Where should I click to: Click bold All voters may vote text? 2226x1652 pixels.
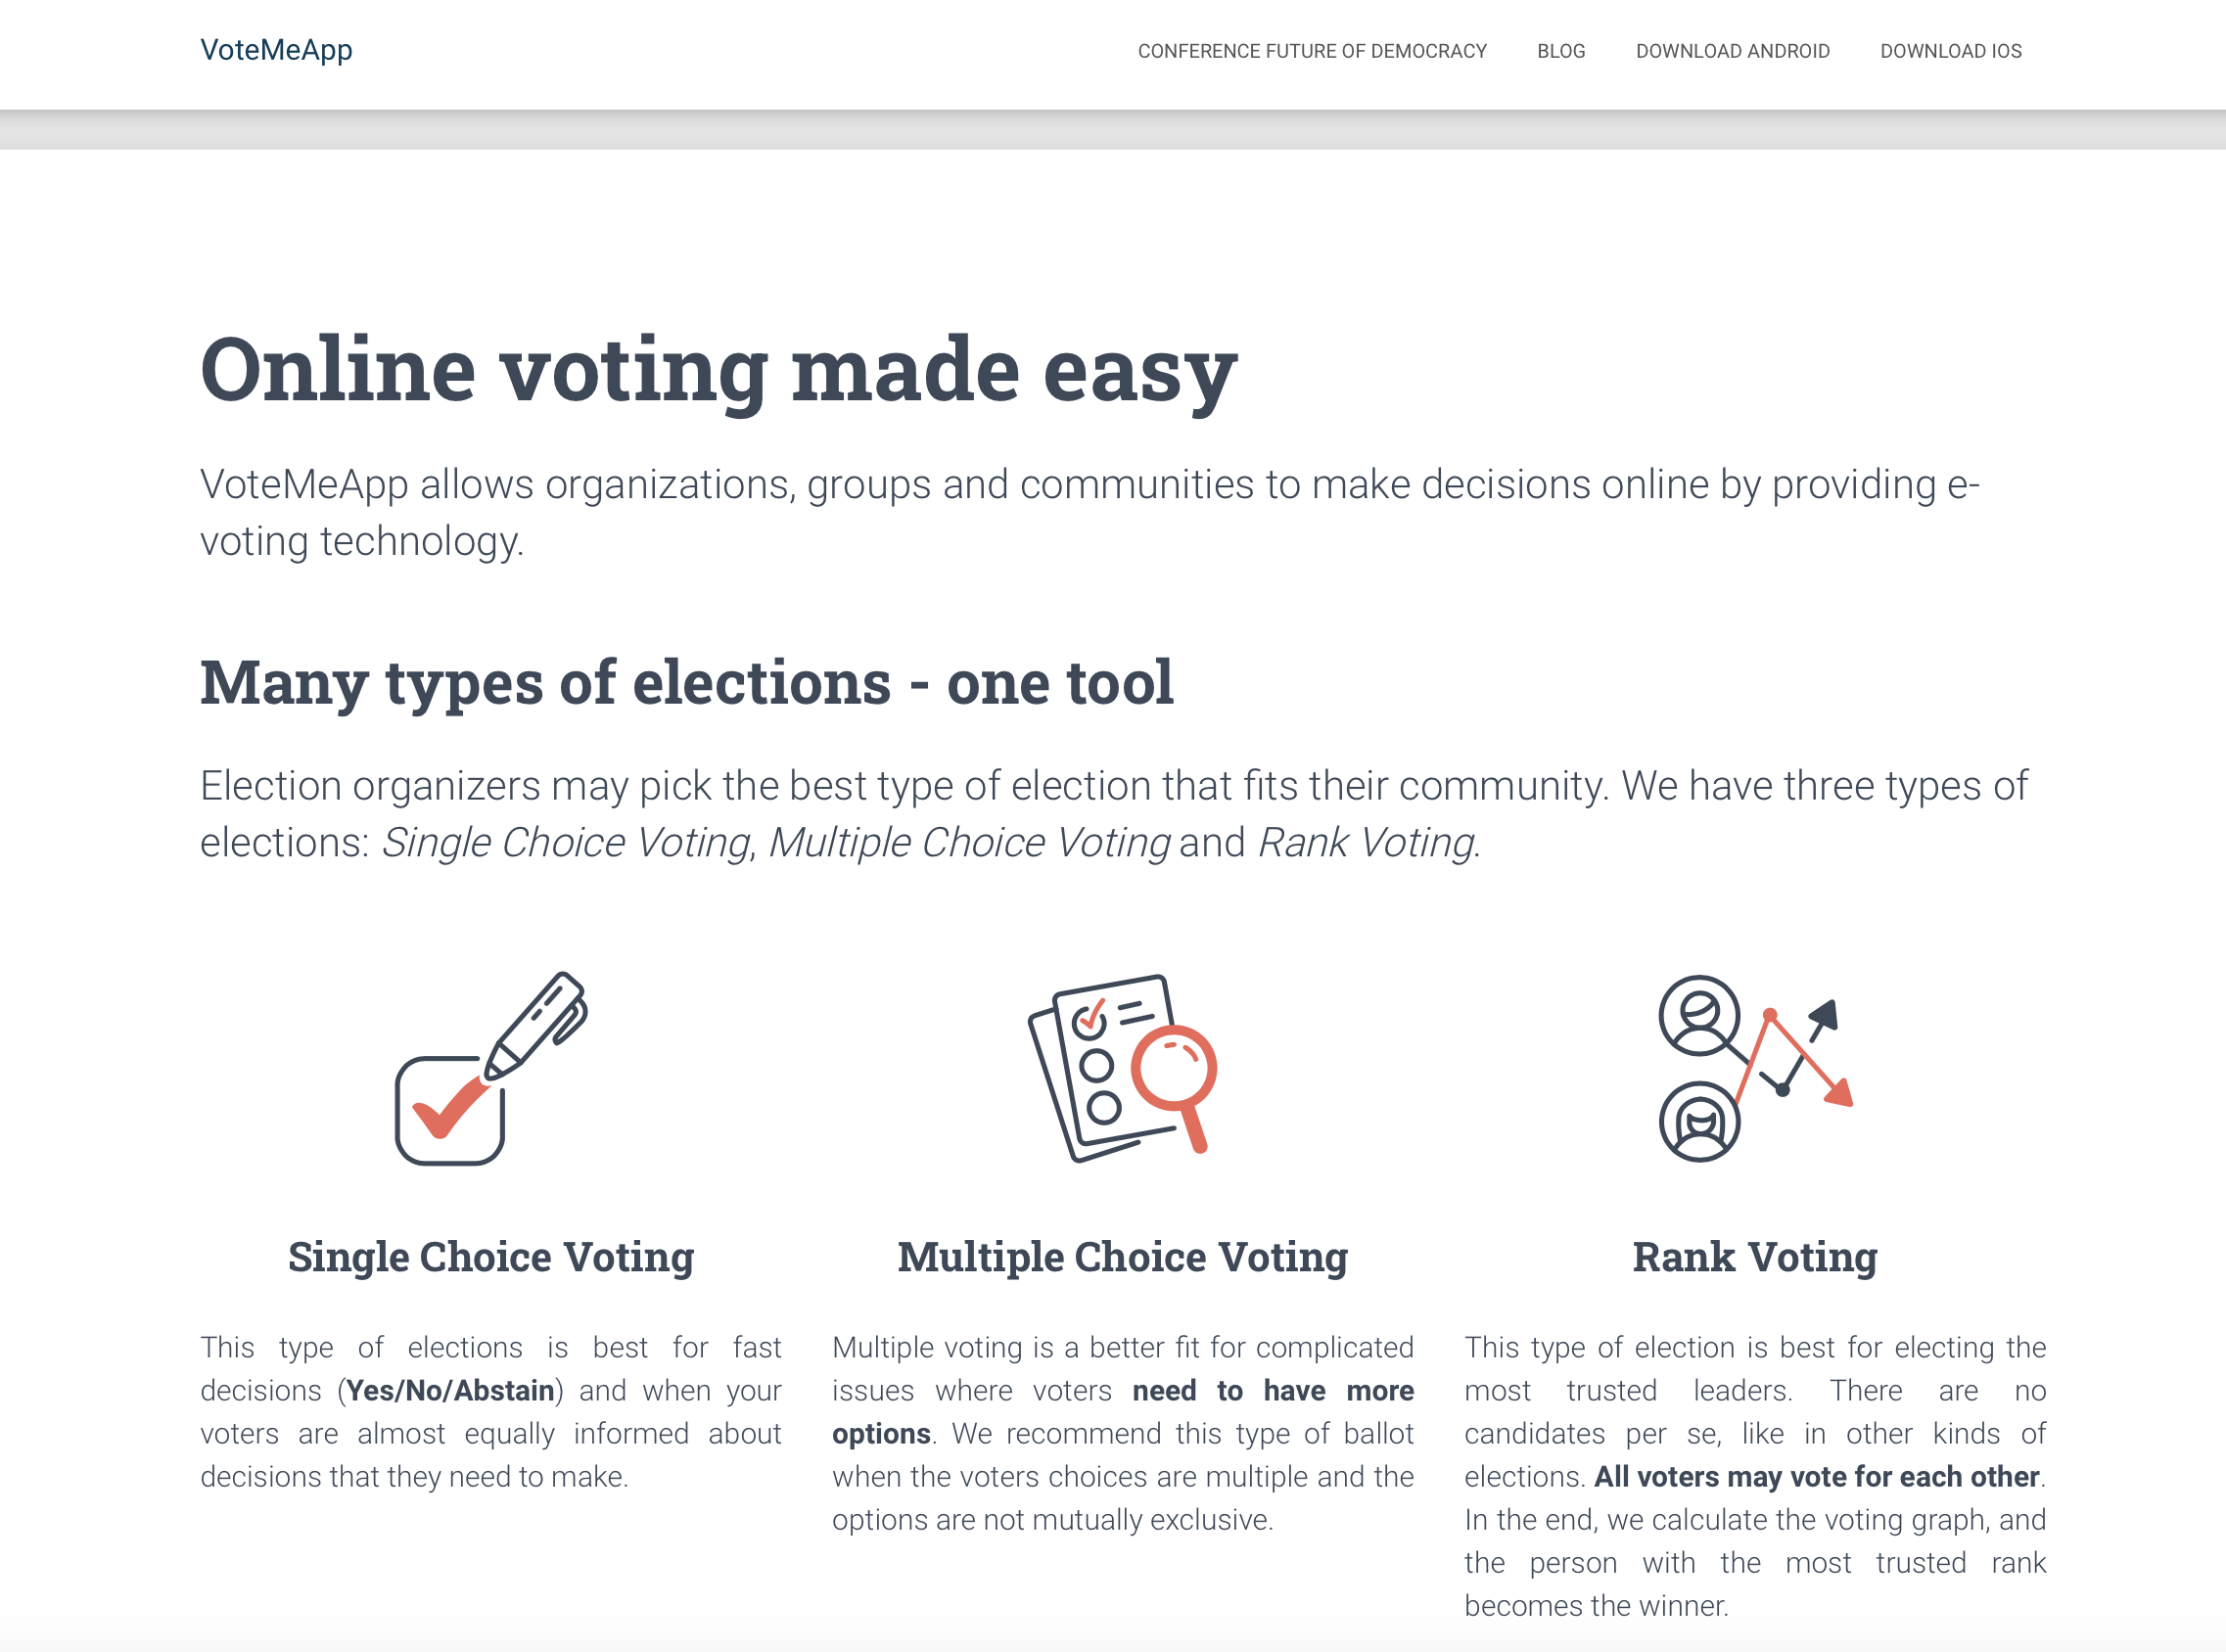click(x=1816, y=1477)
